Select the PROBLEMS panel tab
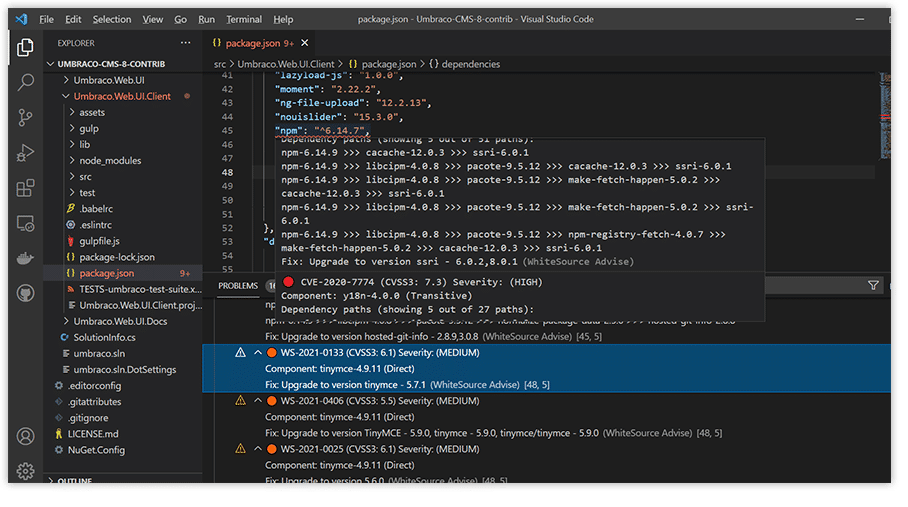The height and width of the screenshot is (507, 908). point(238,285)
